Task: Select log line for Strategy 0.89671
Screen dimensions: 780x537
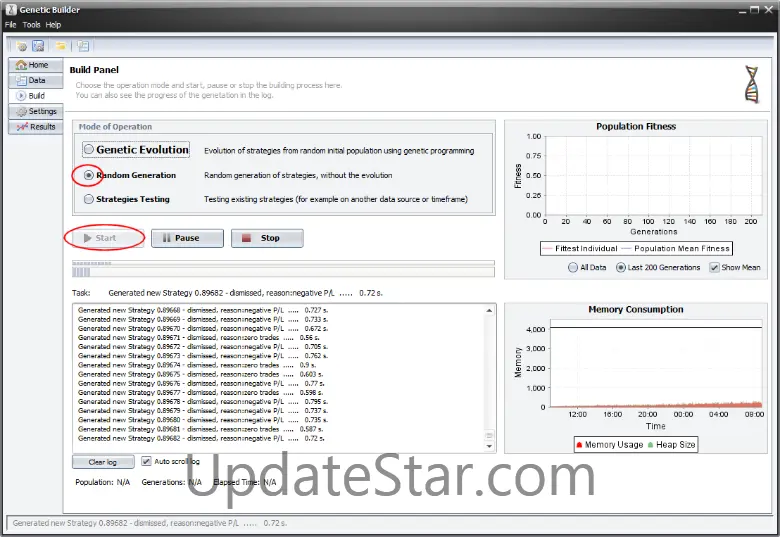Action: coord(199,337)
